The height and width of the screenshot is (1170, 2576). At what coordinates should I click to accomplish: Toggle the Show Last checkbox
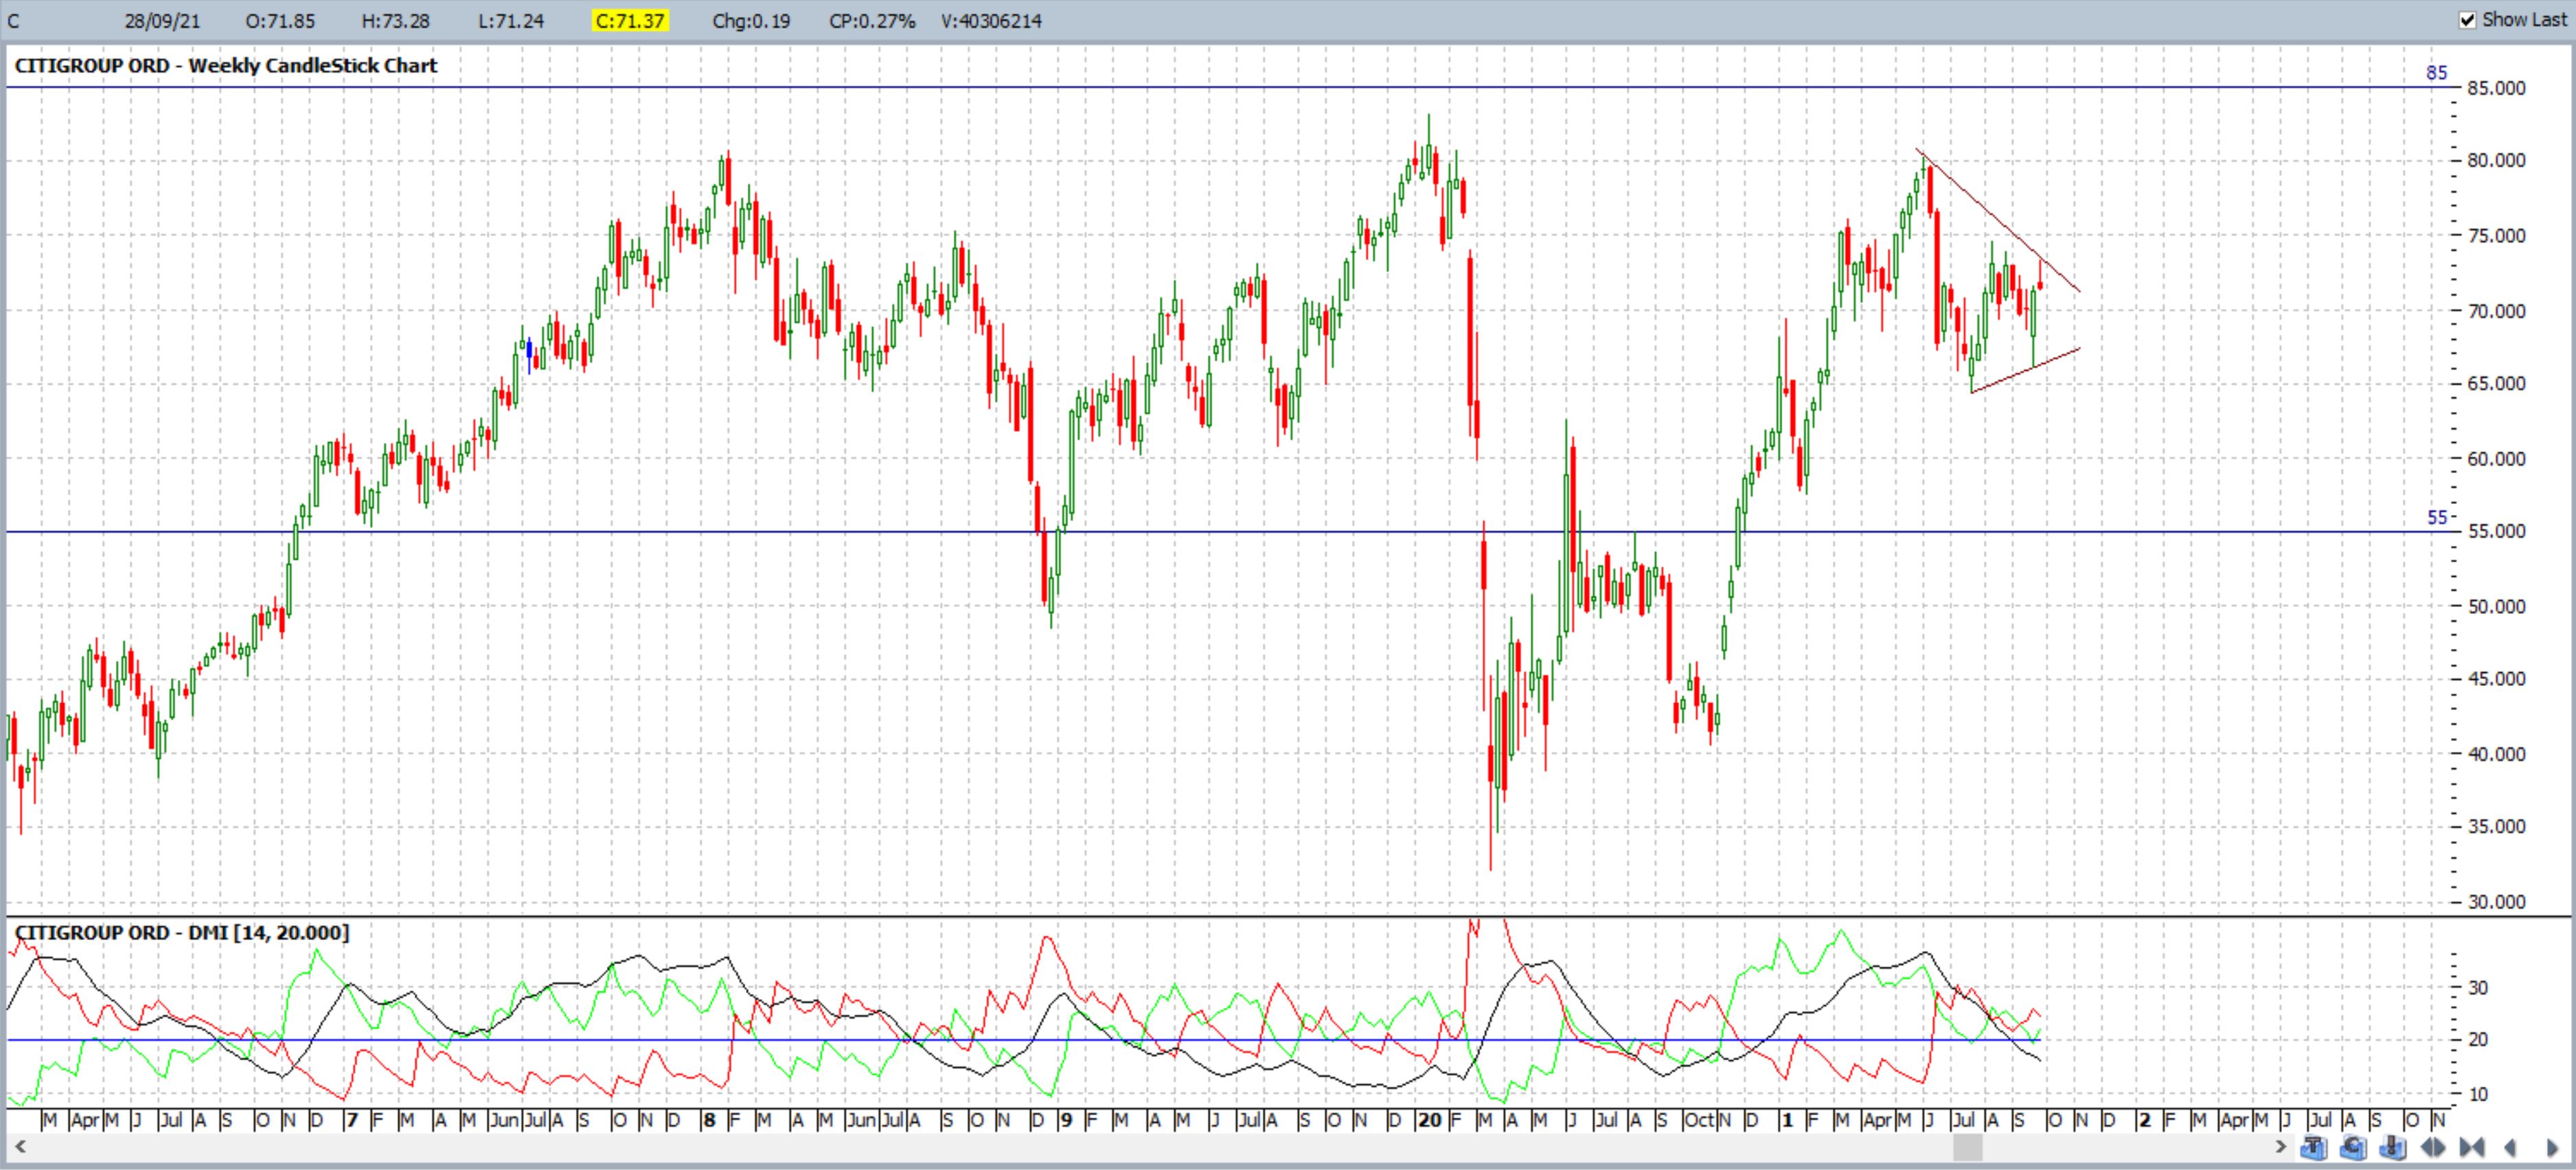(2467, 20)
